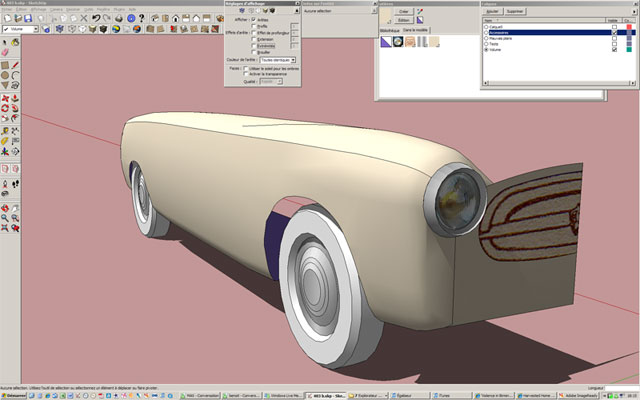
Task: Toggle the Profils checkbox
Action: [x=253, y=27]
